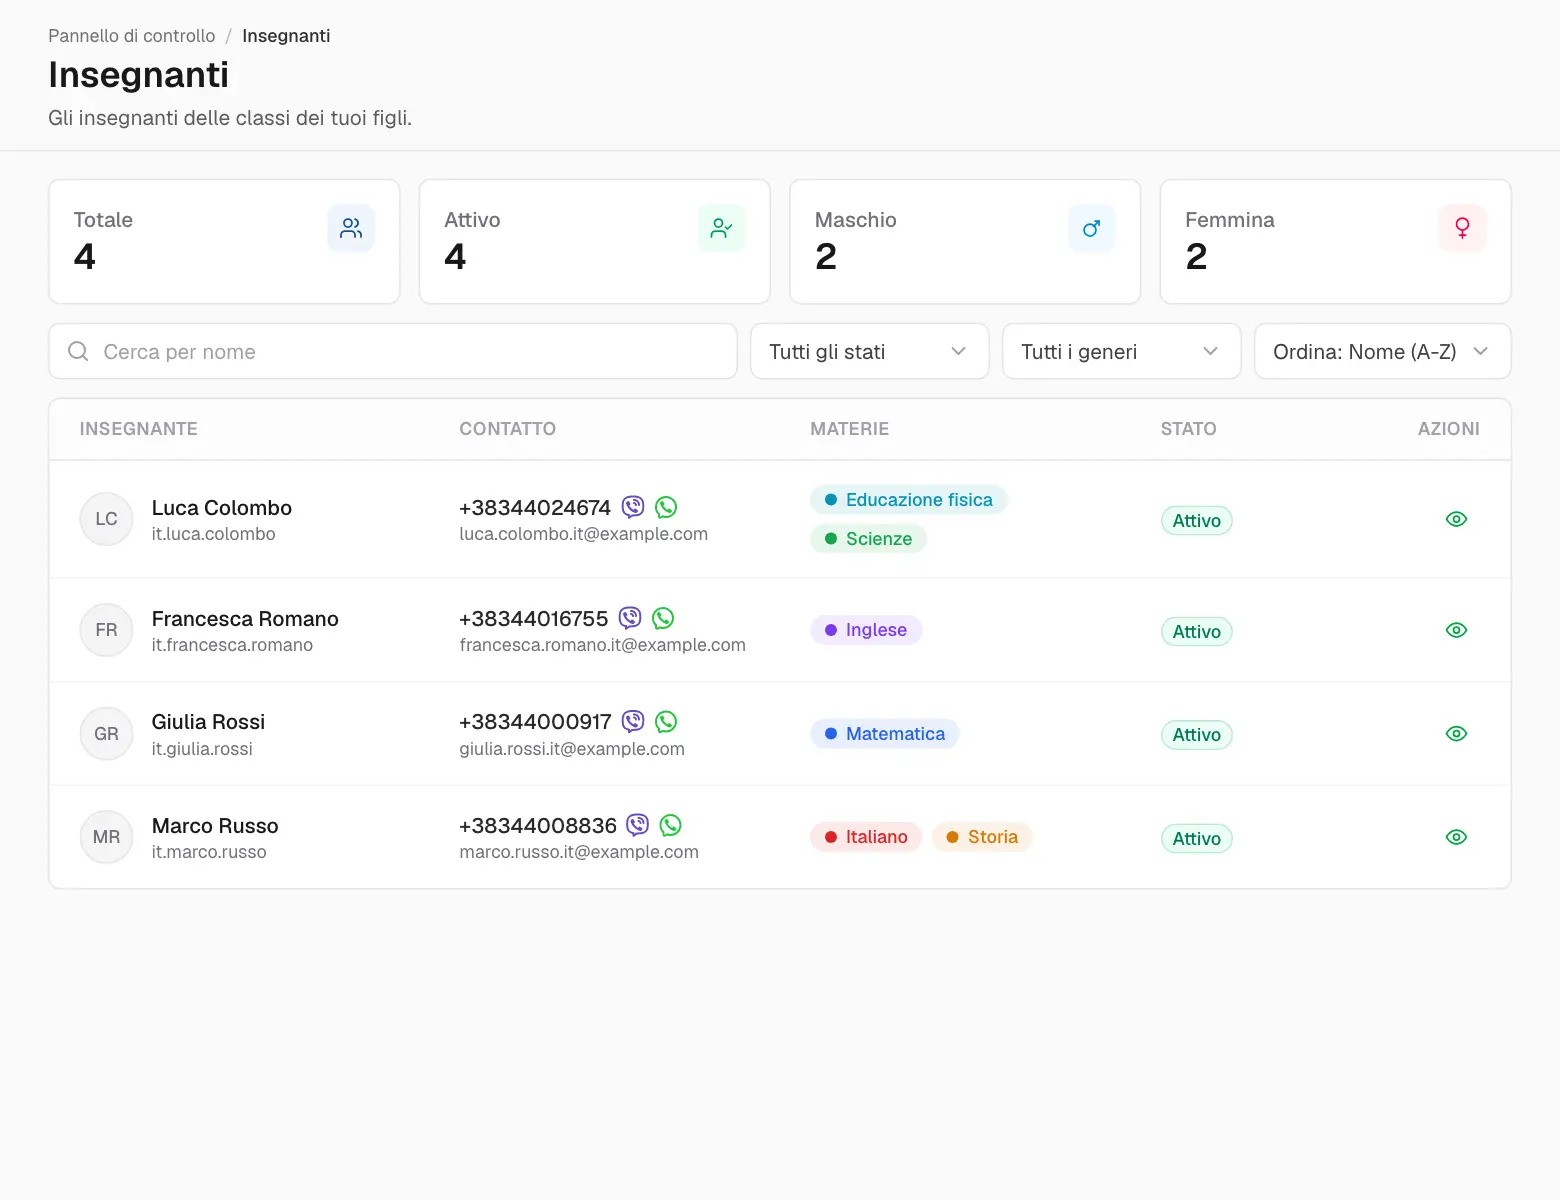Open Viber for Marco Russo
The image size is (1560, 1200).
[x=638, y=825]
